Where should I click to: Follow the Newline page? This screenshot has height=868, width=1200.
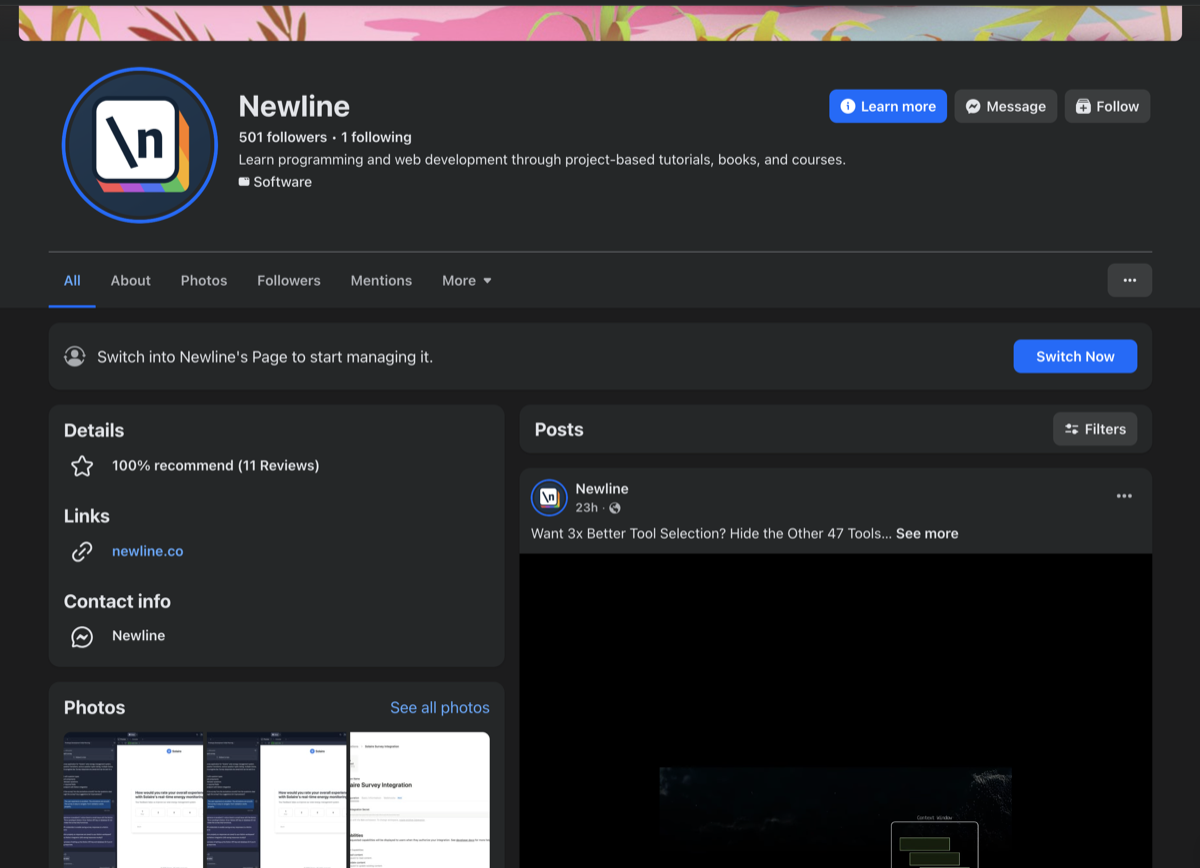click(x=1107, y=106)
